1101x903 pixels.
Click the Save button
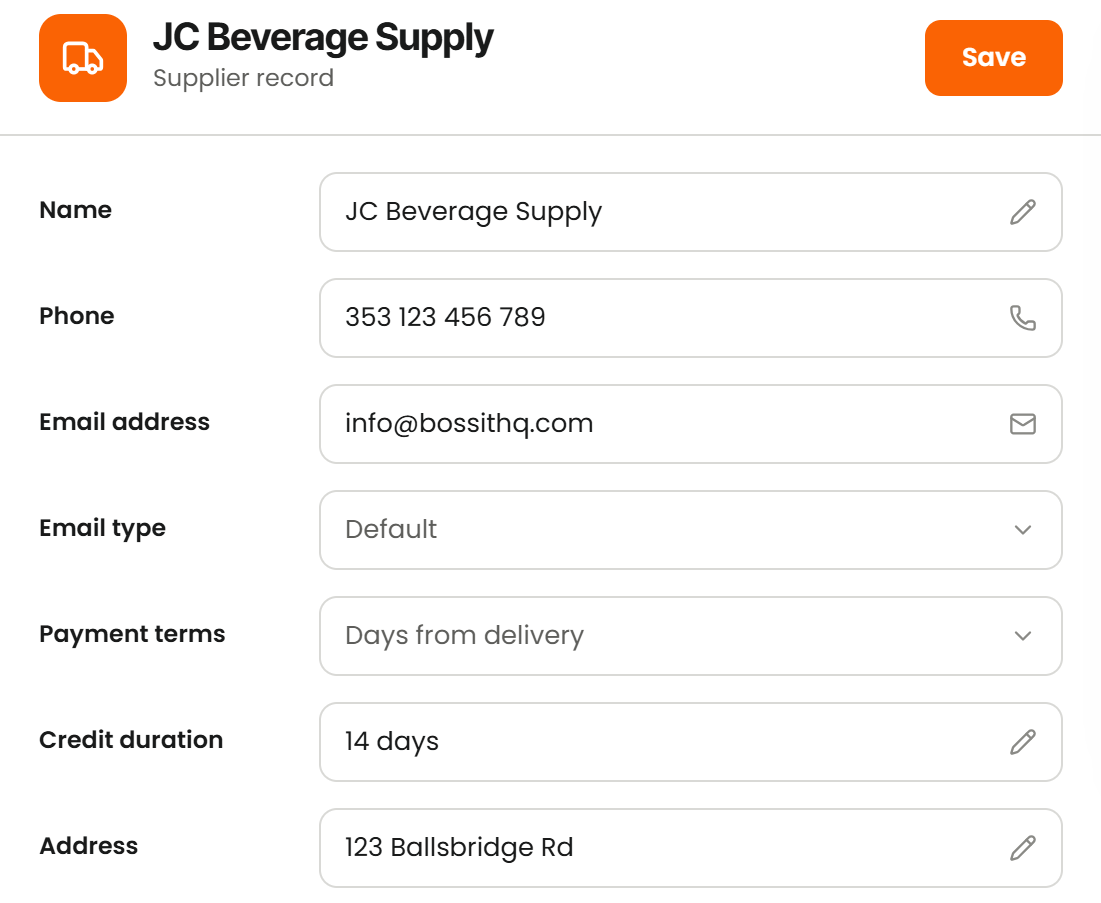point(993,58)
